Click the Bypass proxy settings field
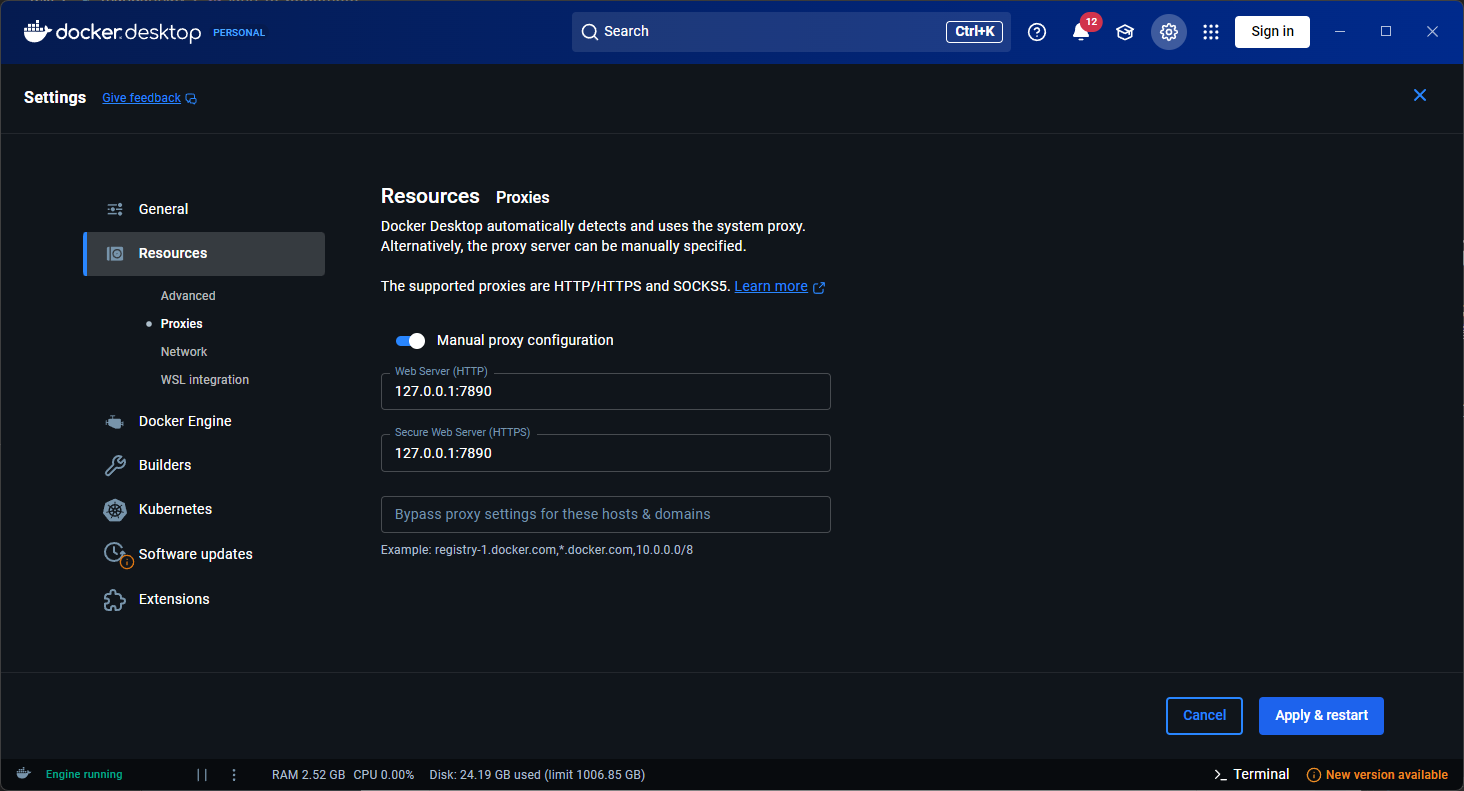Viewport: 1464px width, 791px height. click(x=606, y=515)
